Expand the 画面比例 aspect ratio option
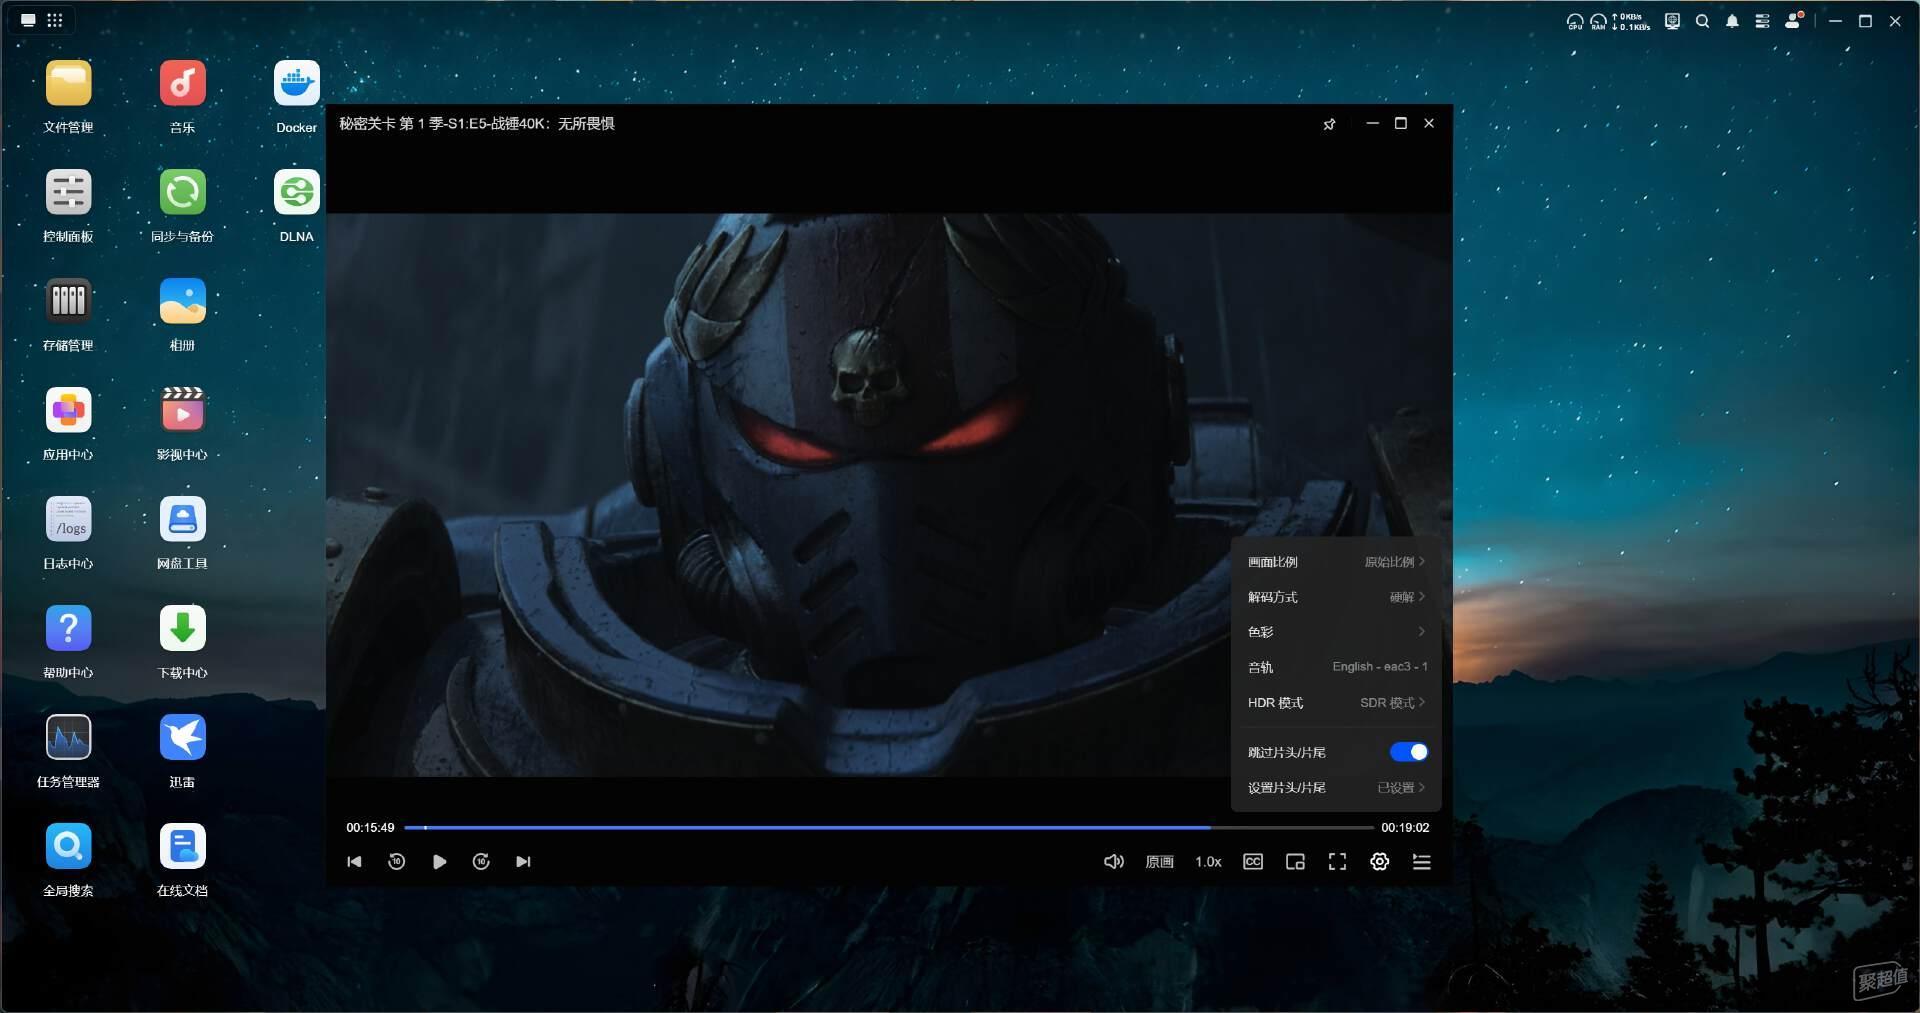The image size is (1920, 1013). [1336, 562]
